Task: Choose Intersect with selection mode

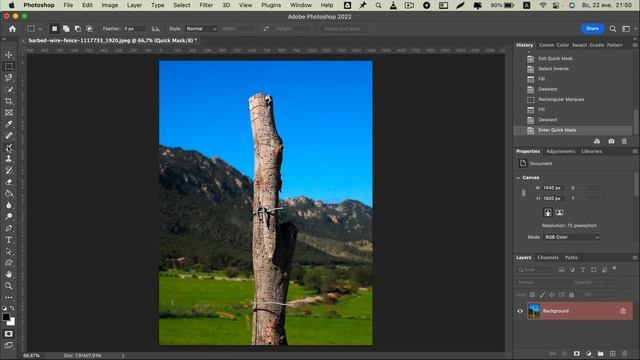Action: (x=89, y=29)
